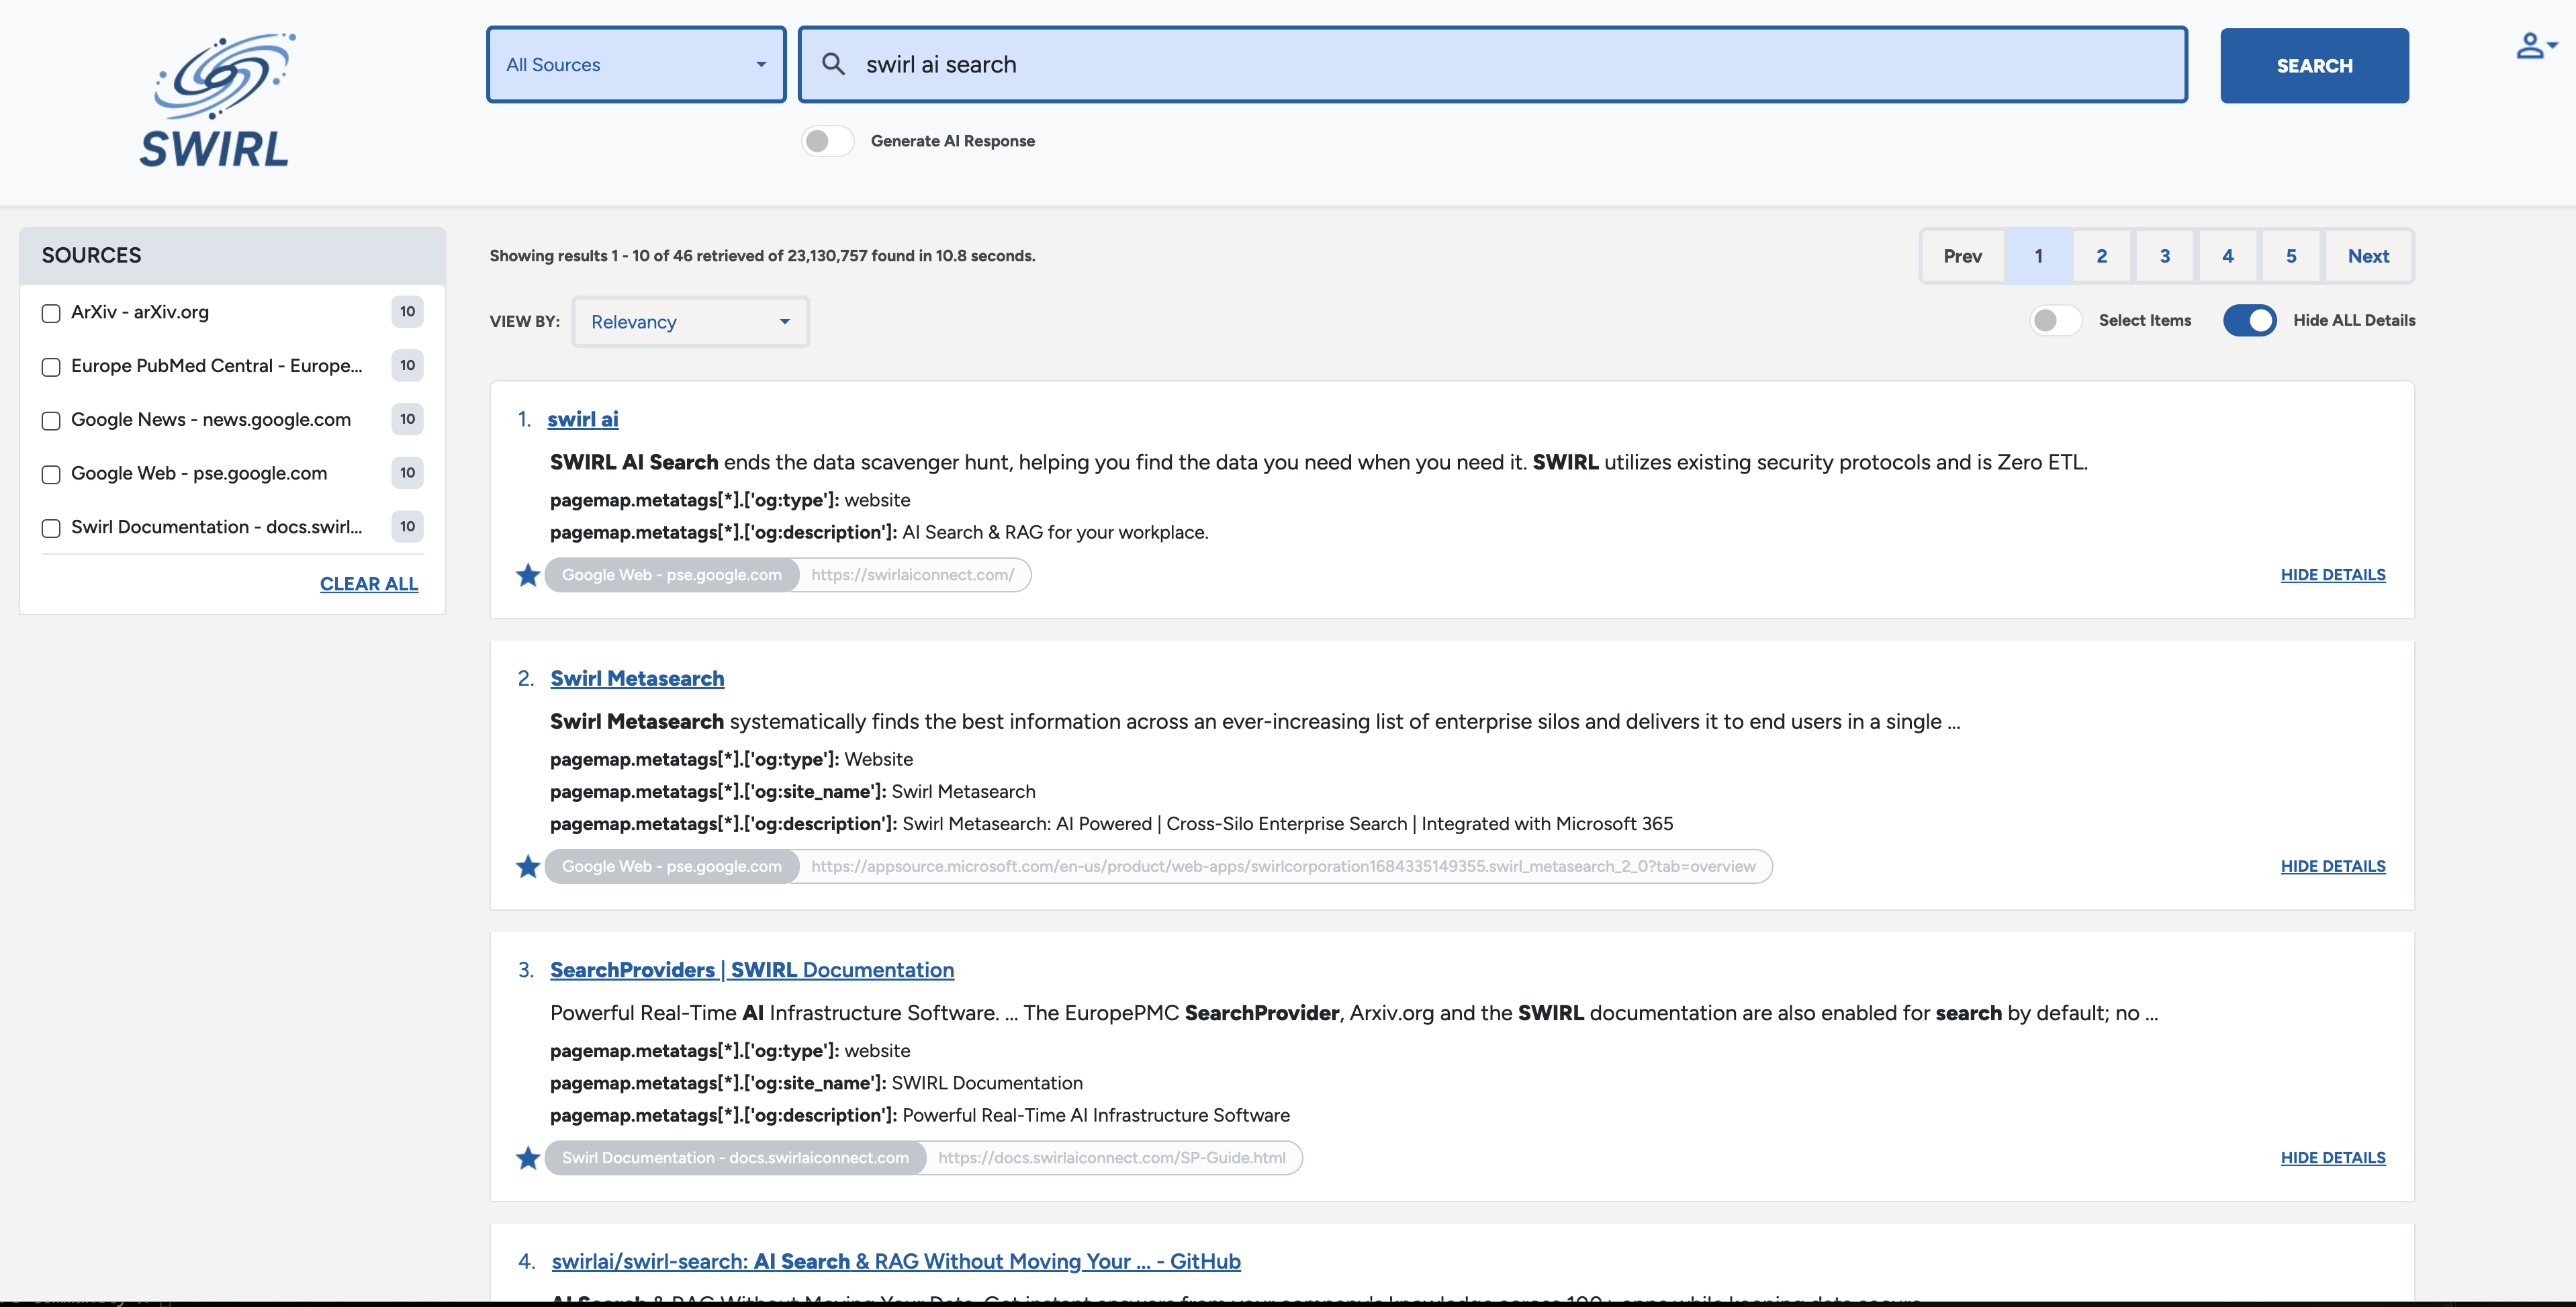Click star icon on SearchProviders result

528,1158
